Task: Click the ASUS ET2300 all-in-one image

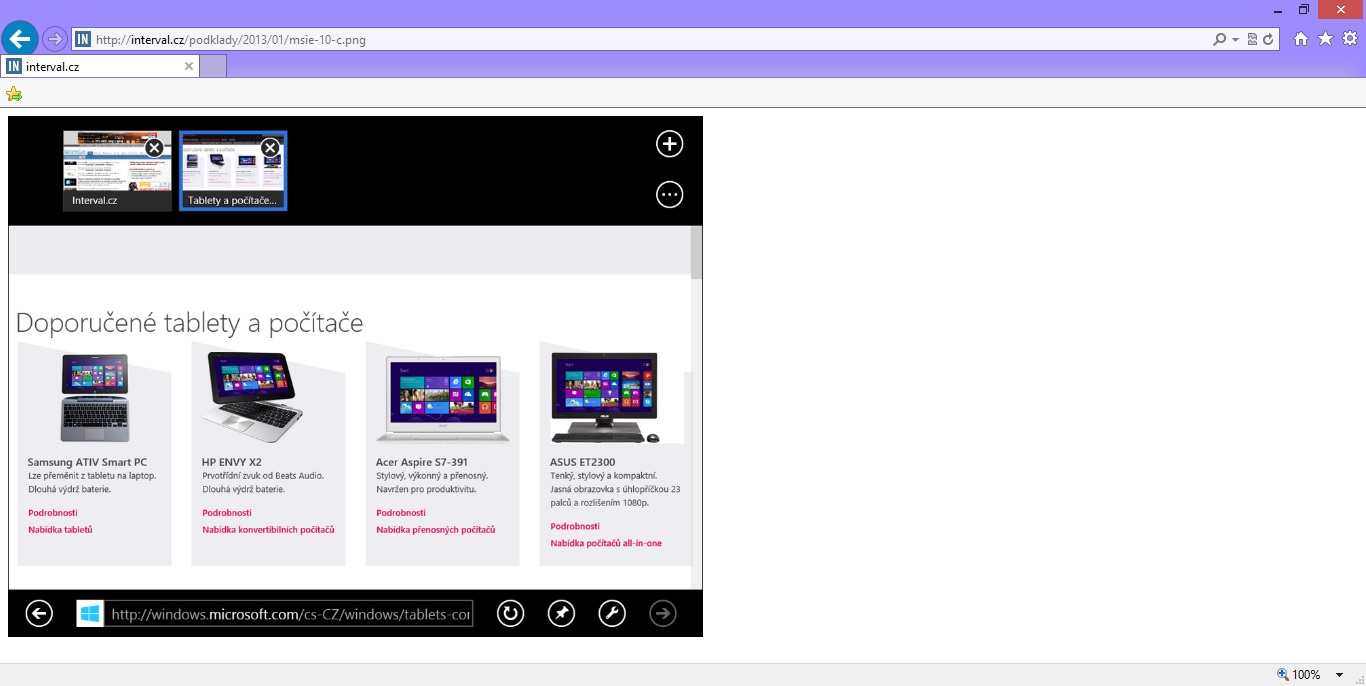Action: [x=605, y=397]
